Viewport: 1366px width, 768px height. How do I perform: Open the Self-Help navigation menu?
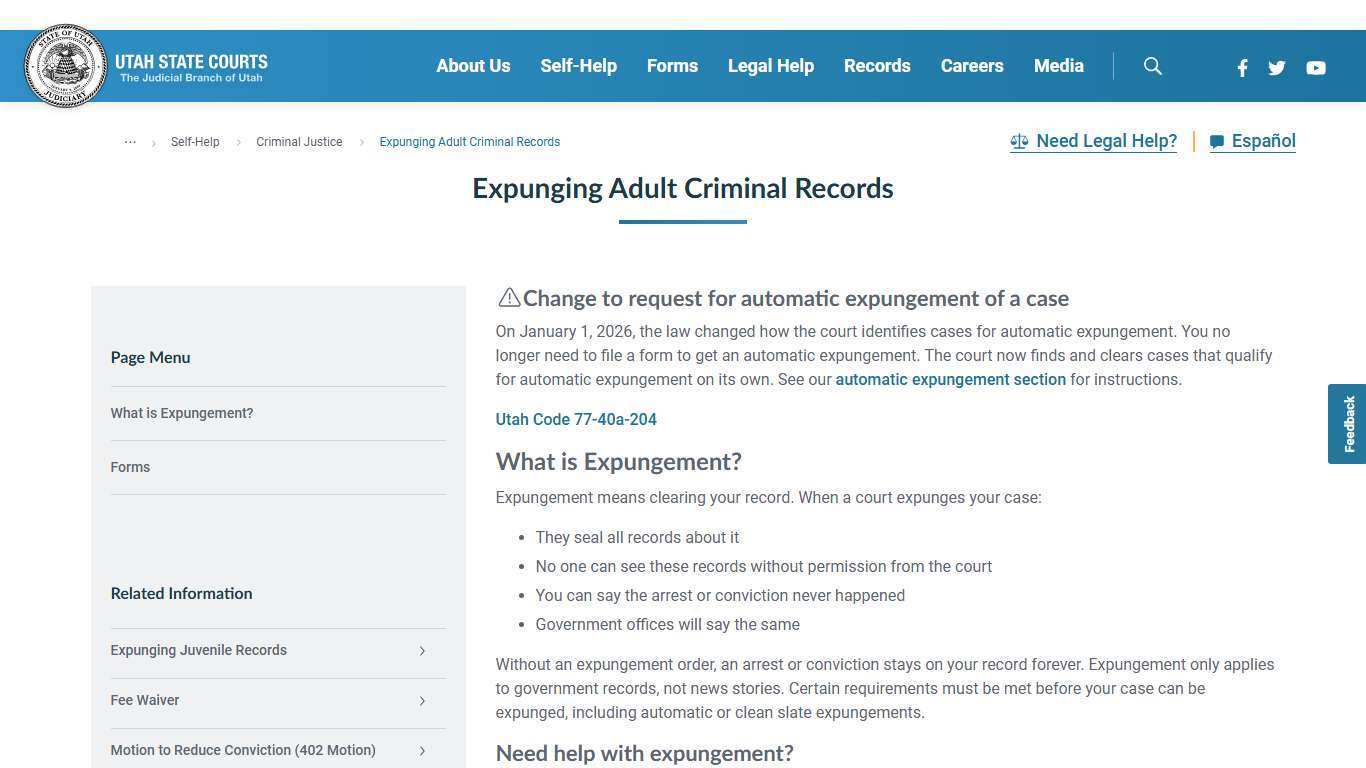pyautogui.click(x=578, y=66)
